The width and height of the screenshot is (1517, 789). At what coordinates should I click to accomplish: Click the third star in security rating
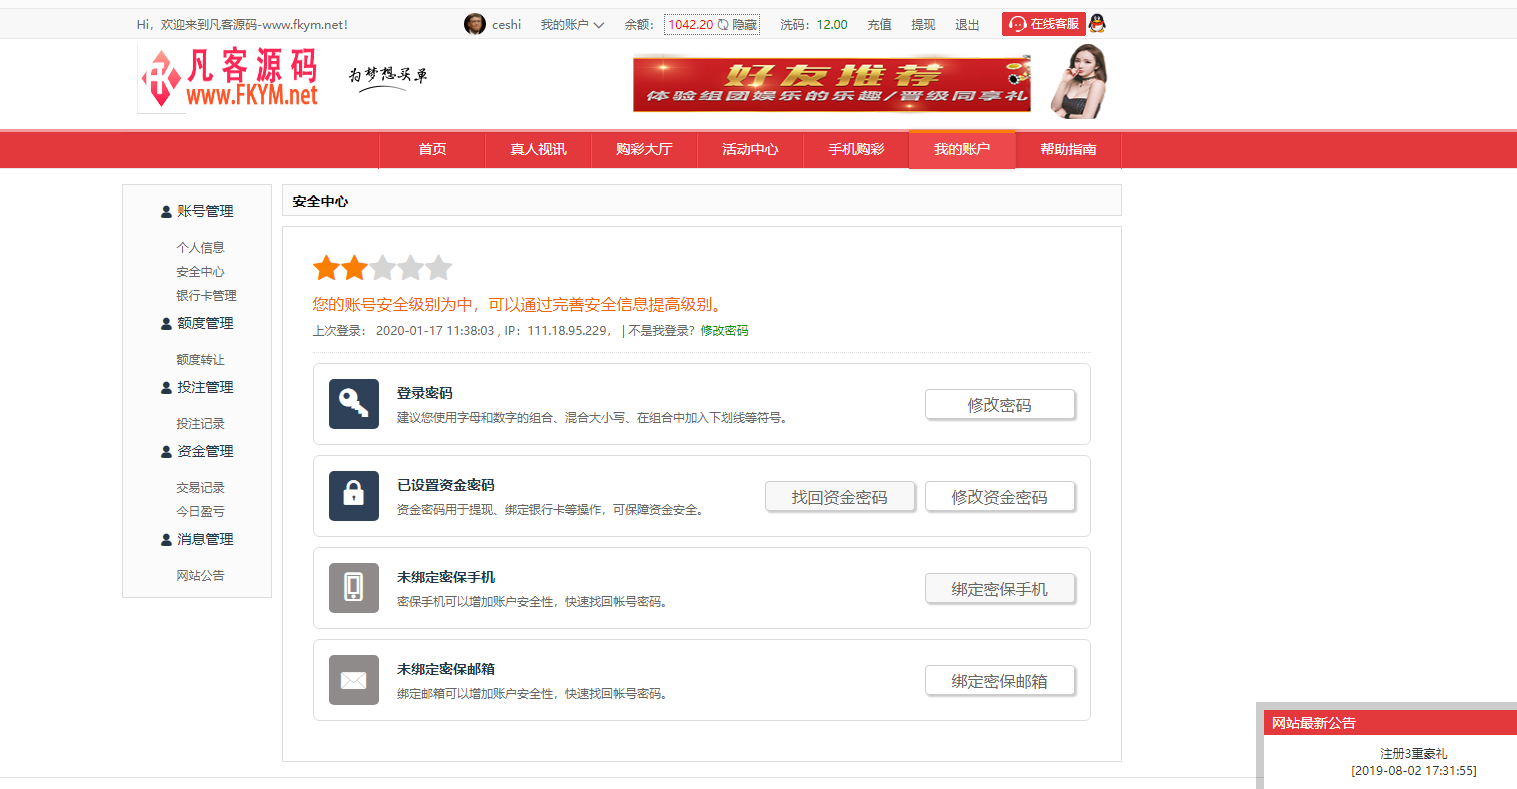pos(382,267)
